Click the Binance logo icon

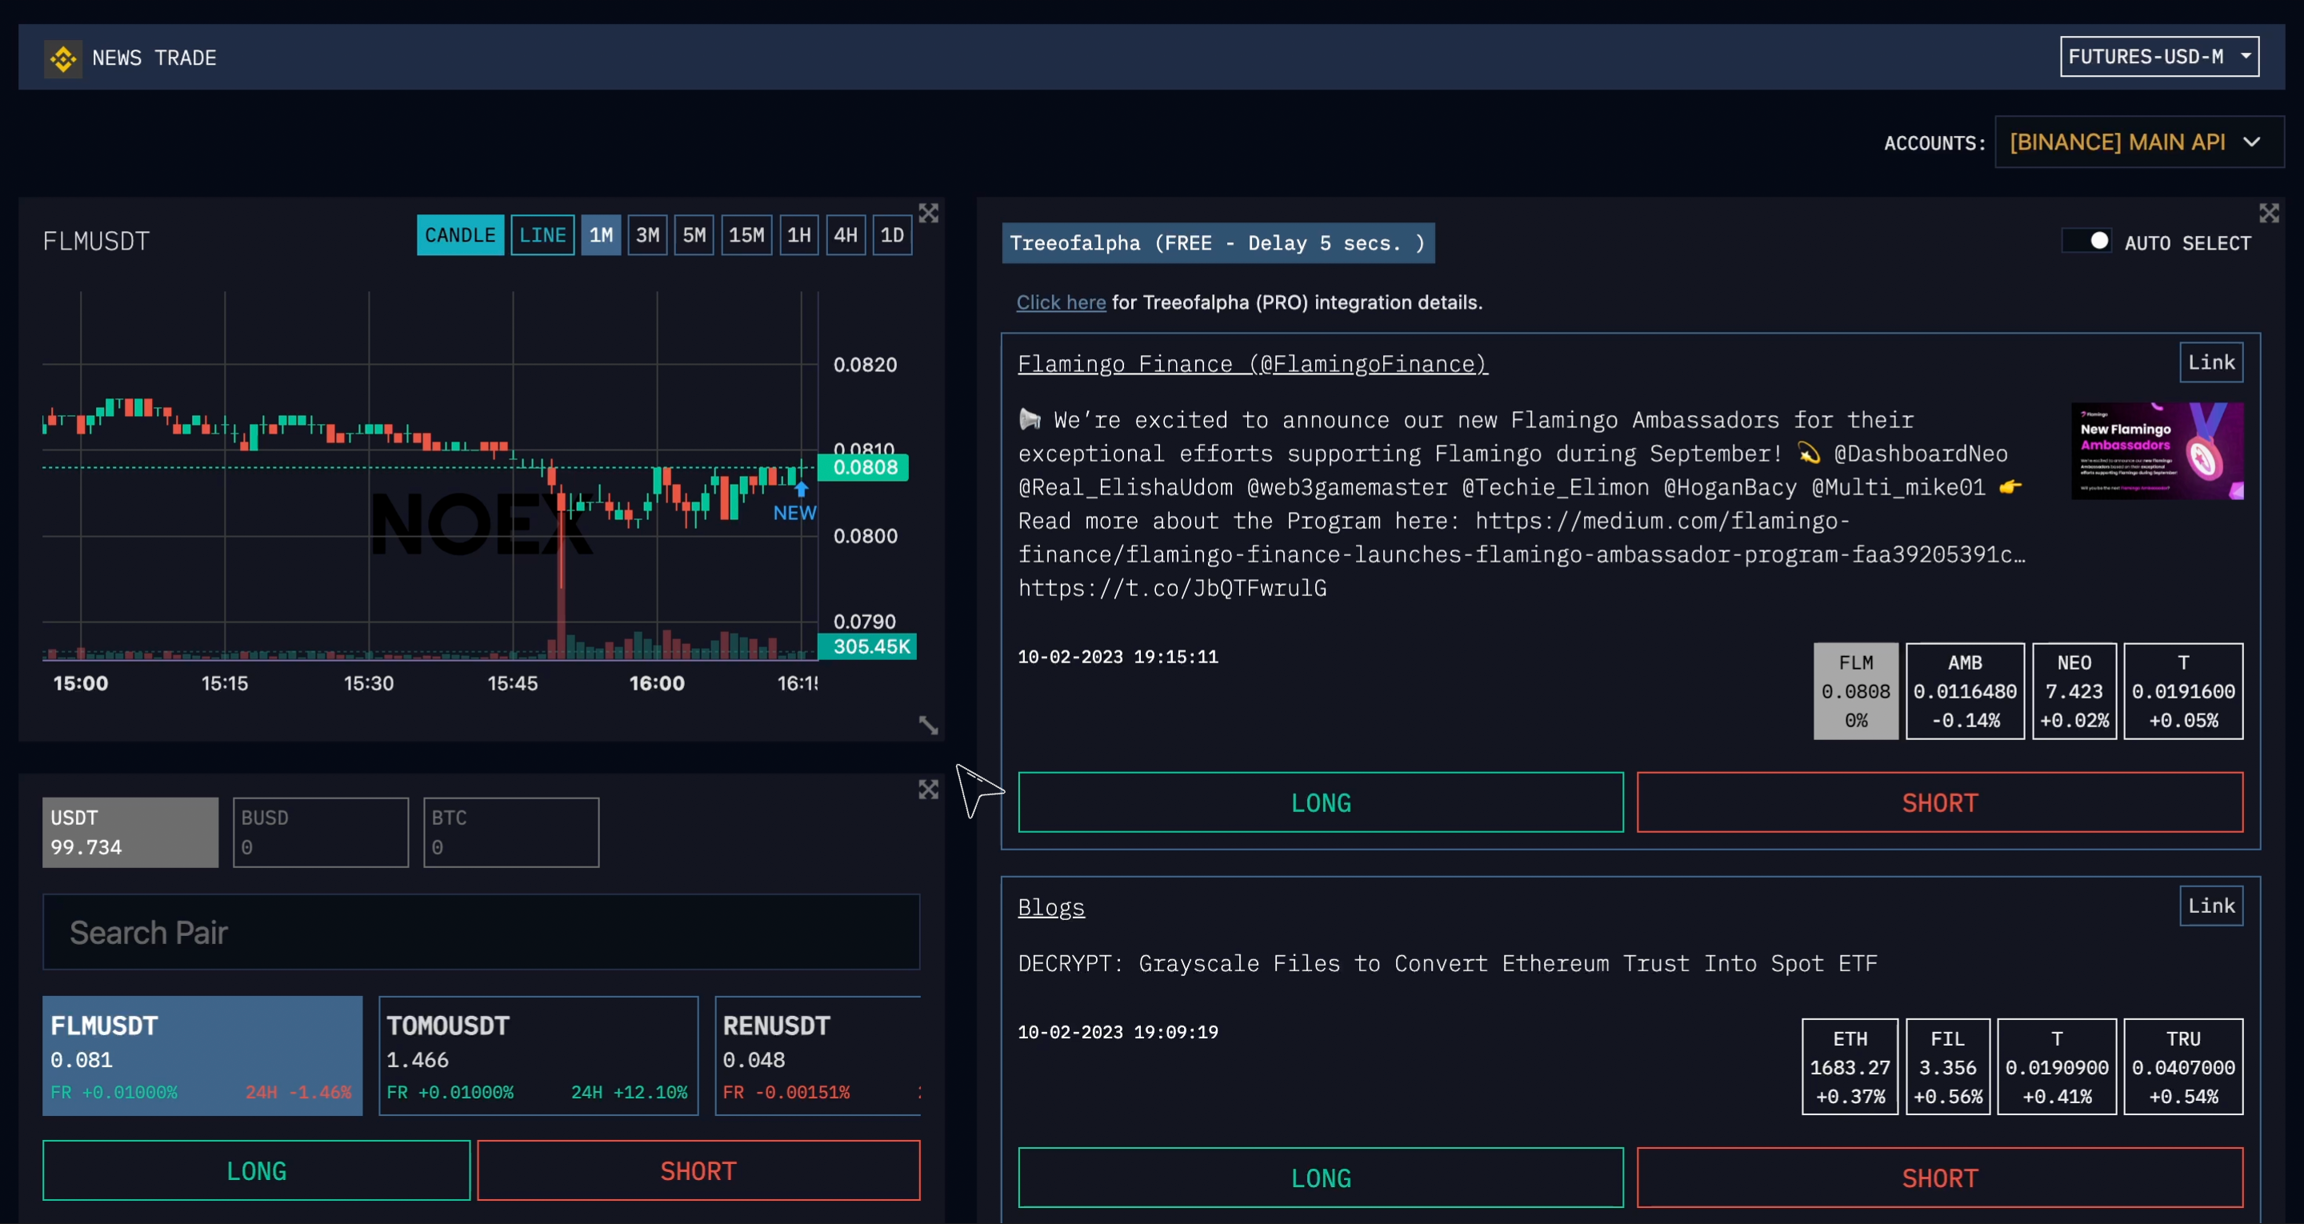(x=63, y=58)
